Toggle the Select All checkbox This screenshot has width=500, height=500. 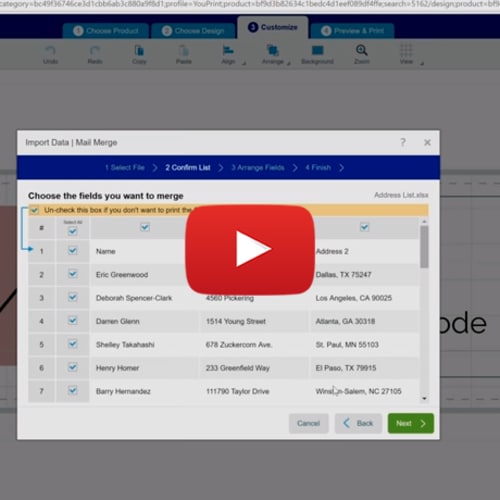(72, 231)
